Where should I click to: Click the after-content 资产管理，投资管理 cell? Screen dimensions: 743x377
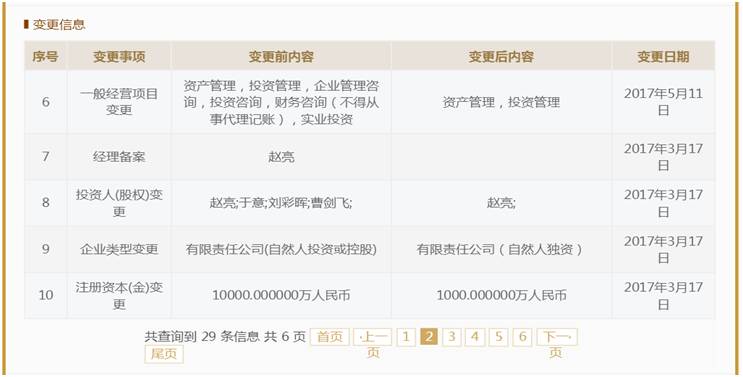(501, 102)
